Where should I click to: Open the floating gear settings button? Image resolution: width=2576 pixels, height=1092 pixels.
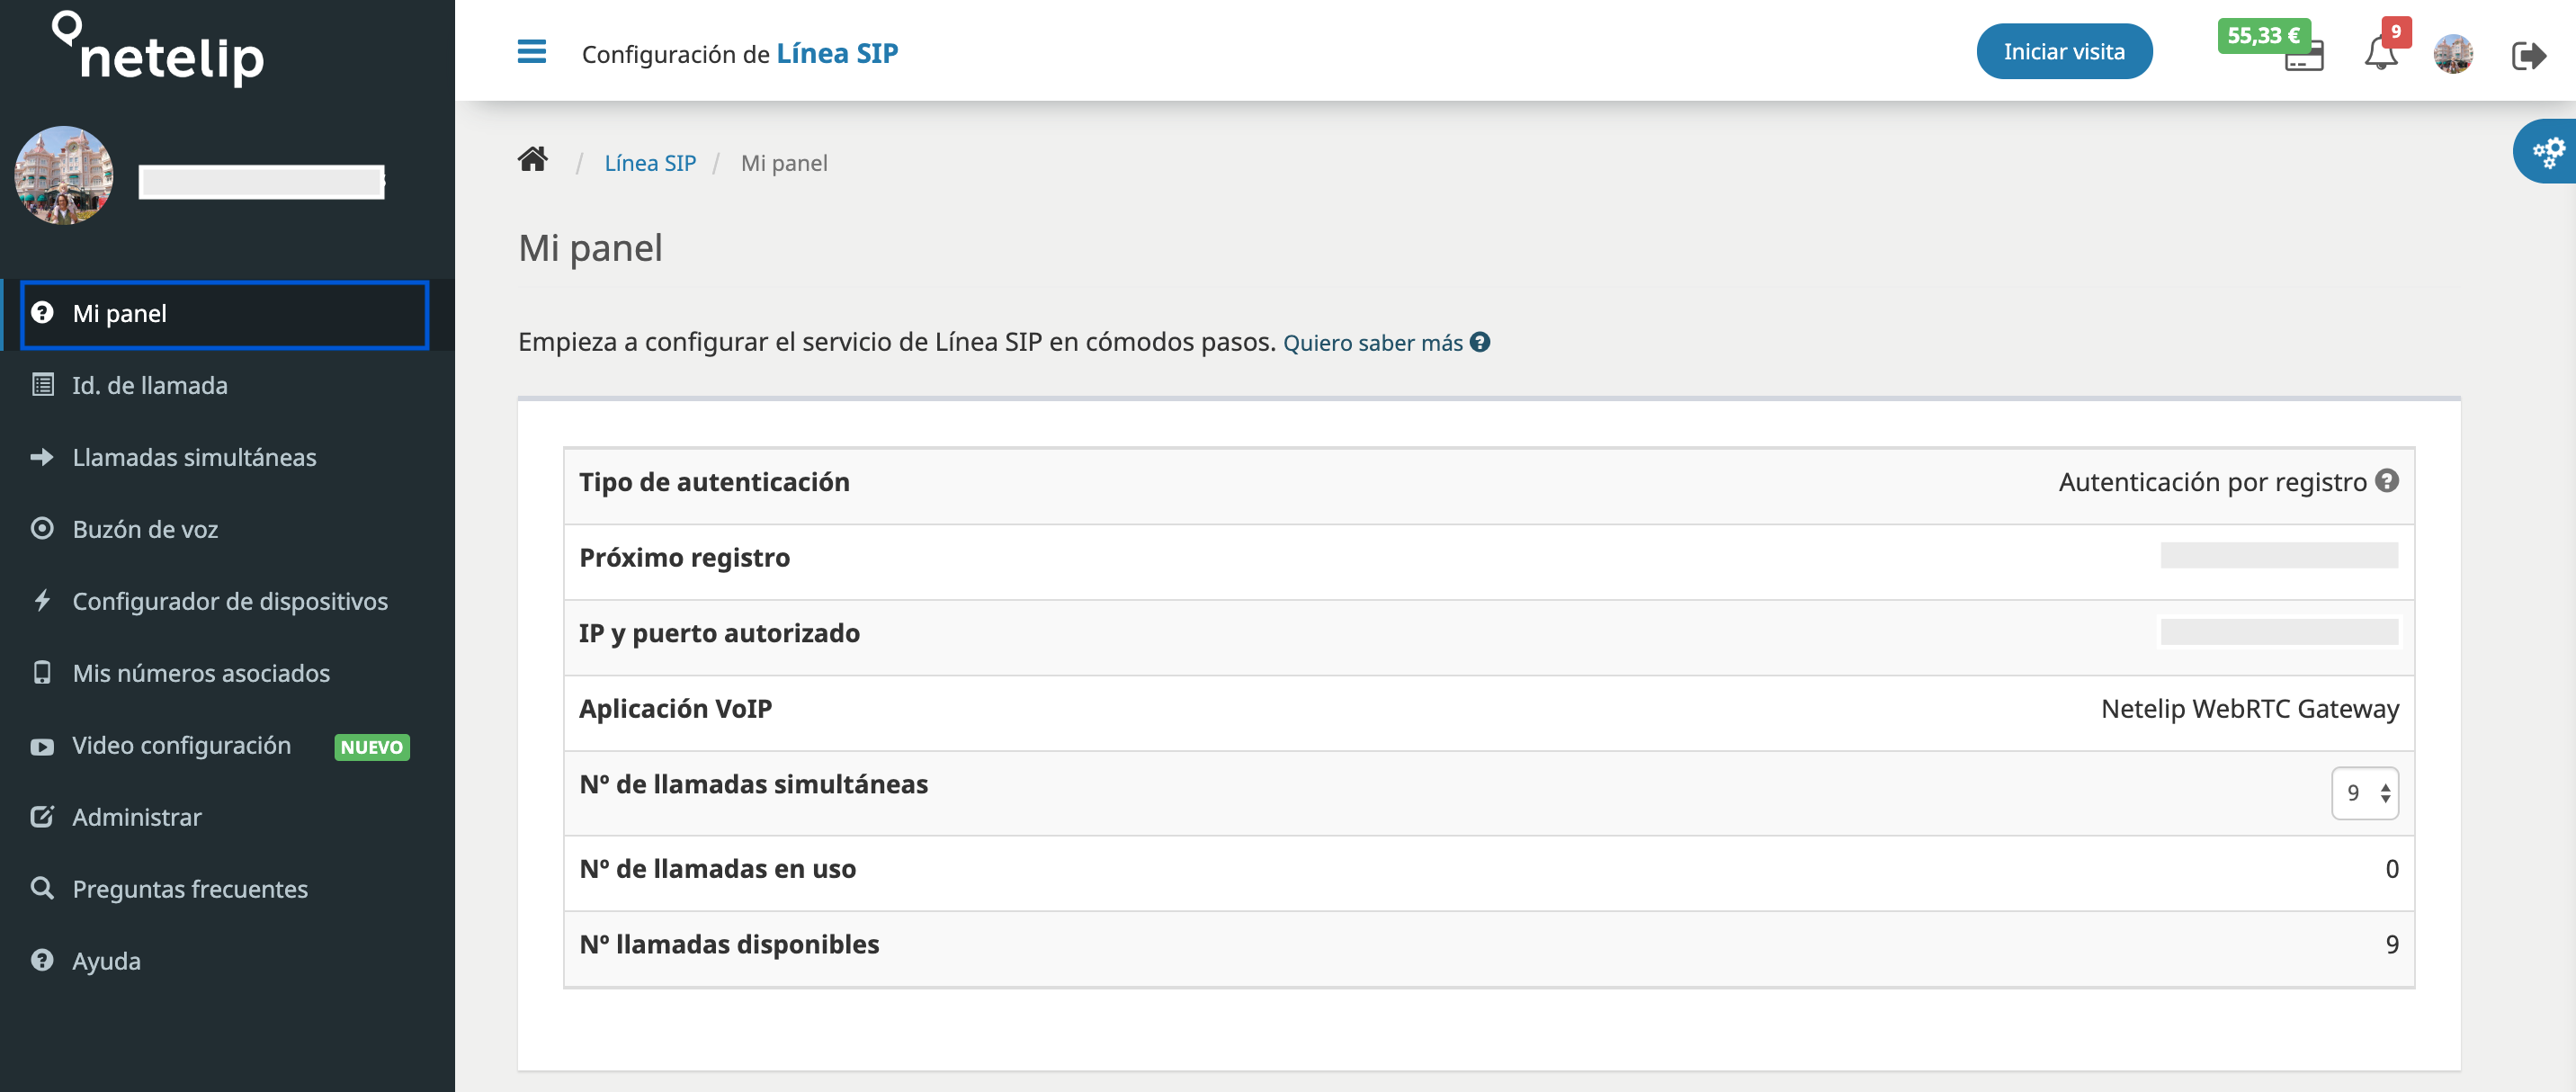point(2550,150)
